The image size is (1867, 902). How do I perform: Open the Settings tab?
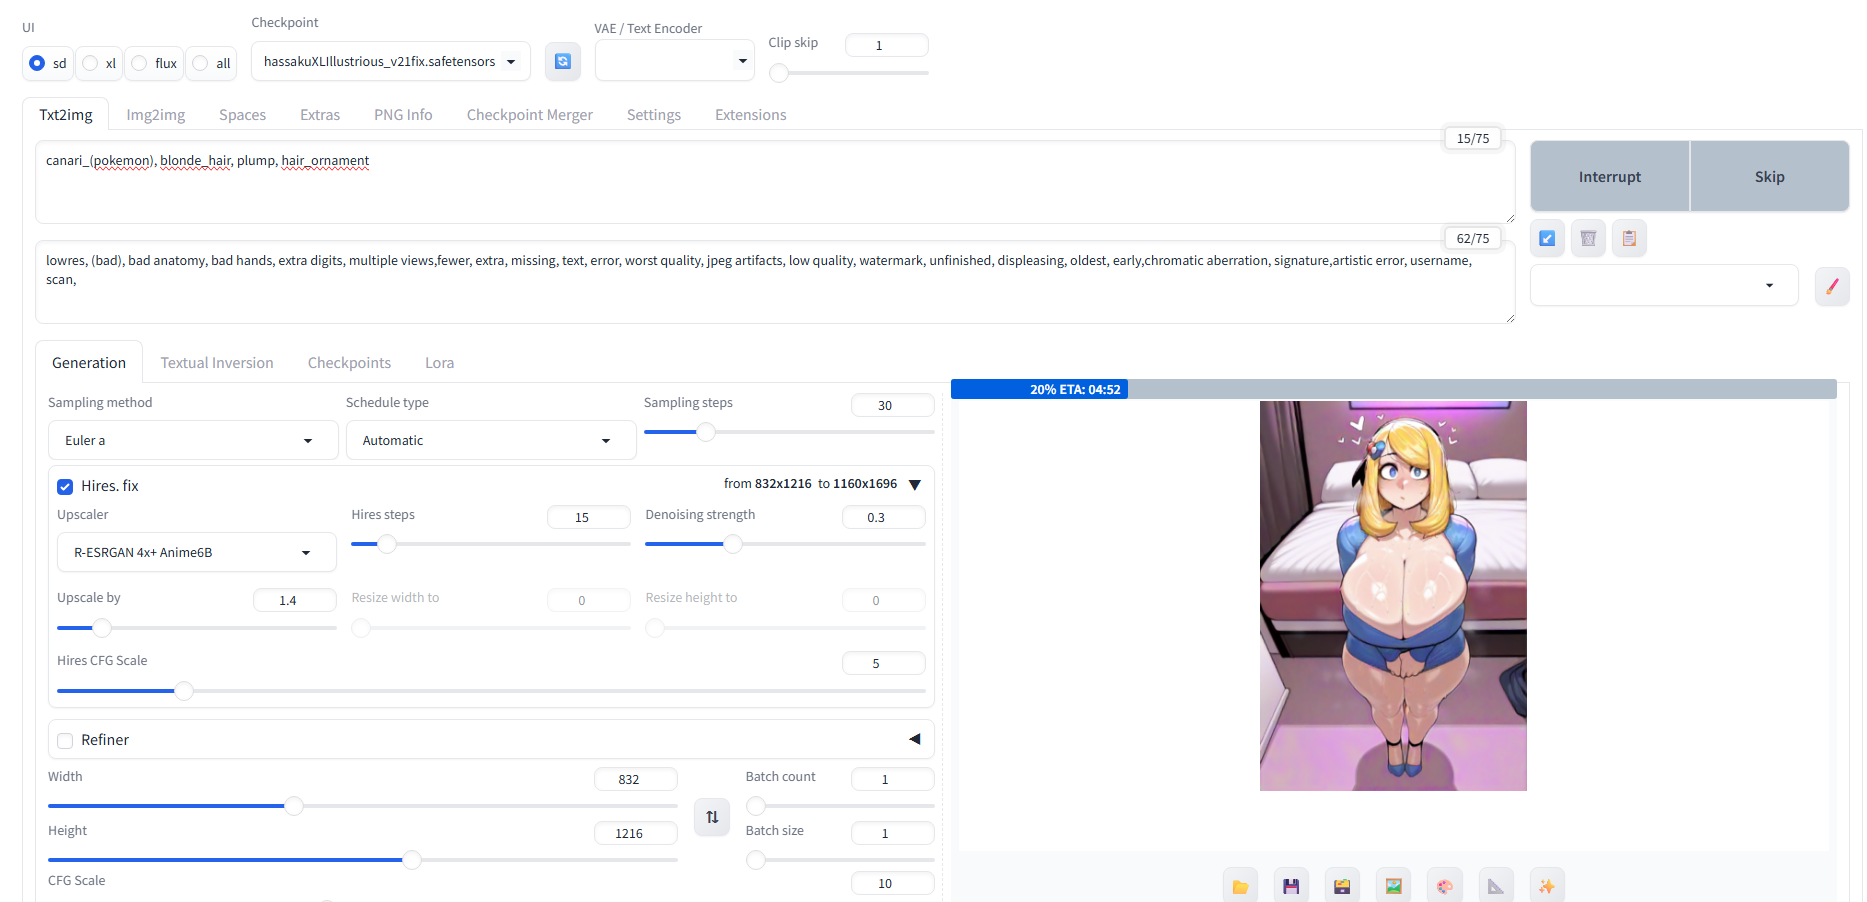tap(654, 115)
